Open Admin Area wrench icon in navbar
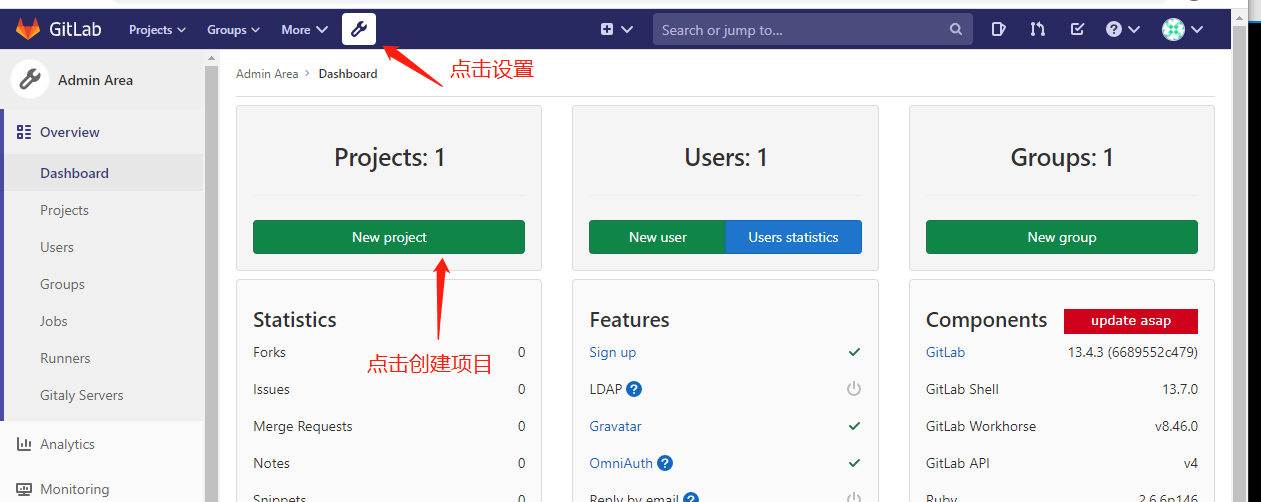The height and width of the screenshot is (502, 1261). 359,29
